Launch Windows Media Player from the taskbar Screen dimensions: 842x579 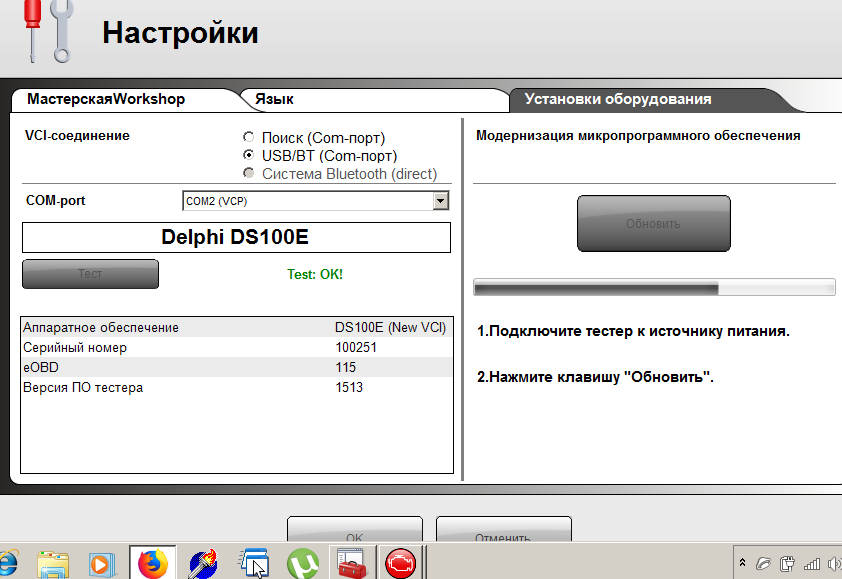(x=101, y=564)
